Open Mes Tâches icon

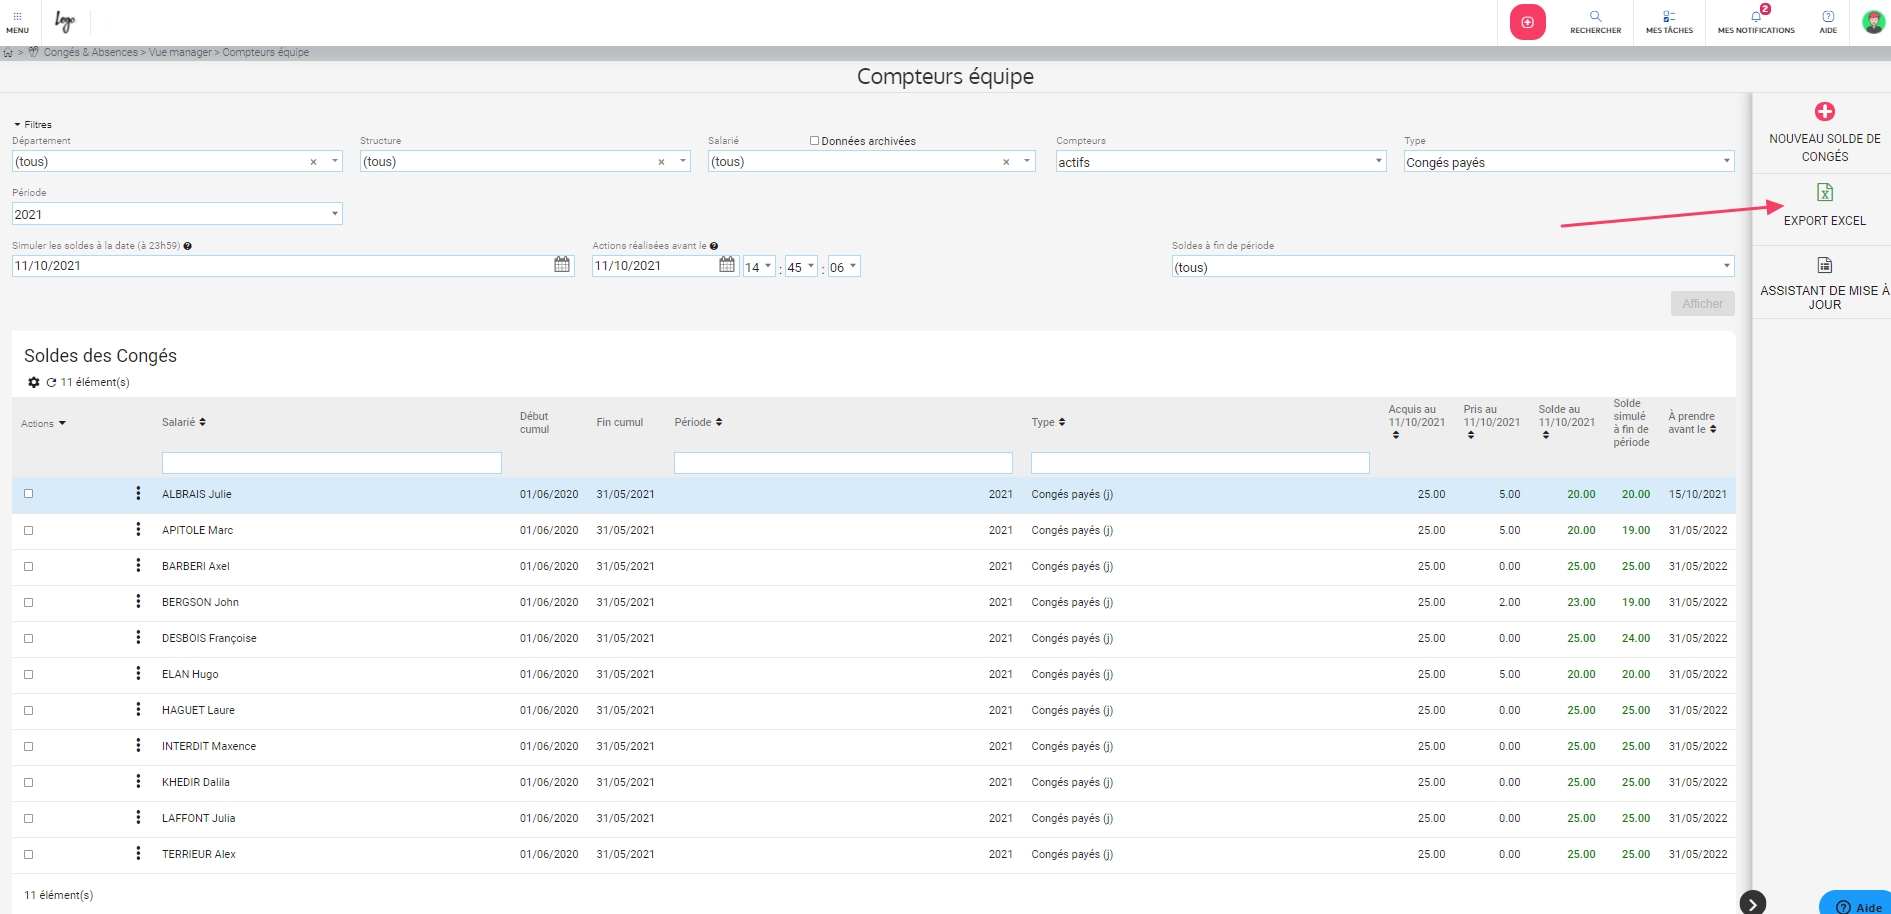pos(1669,16)
